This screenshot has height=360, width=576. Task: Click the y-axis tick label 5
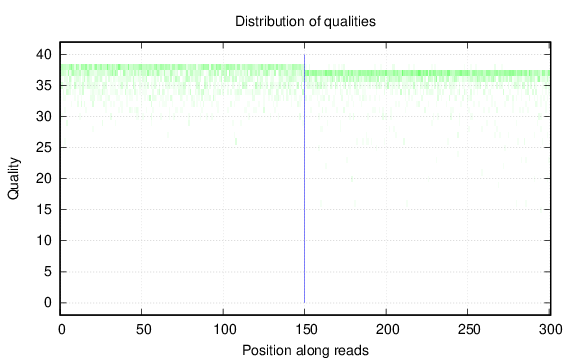click(48, 272)
